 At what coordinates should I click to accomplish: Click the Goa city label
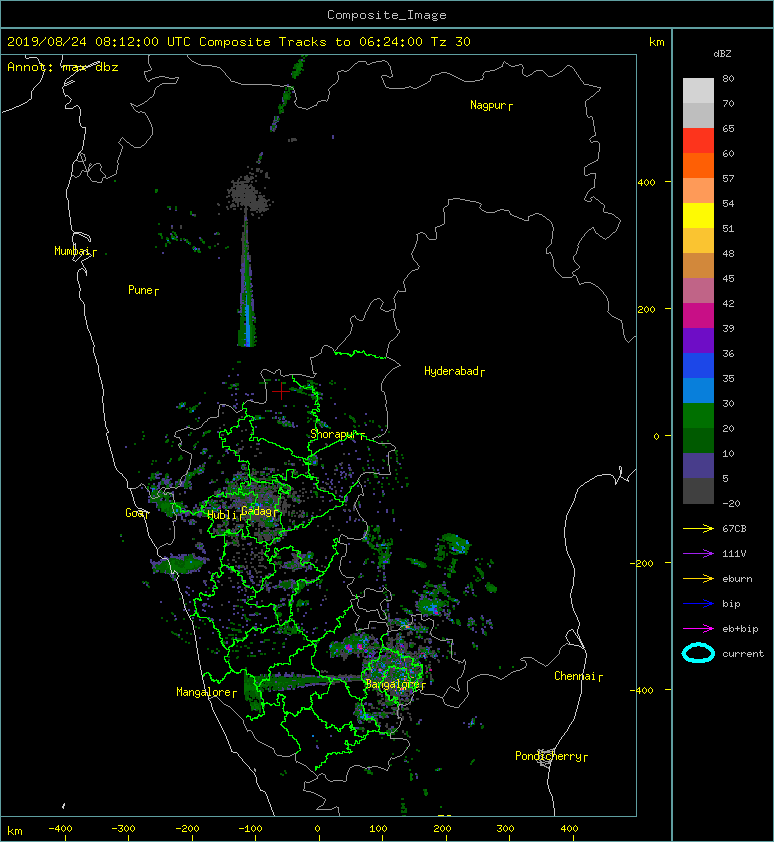[134, 513]
